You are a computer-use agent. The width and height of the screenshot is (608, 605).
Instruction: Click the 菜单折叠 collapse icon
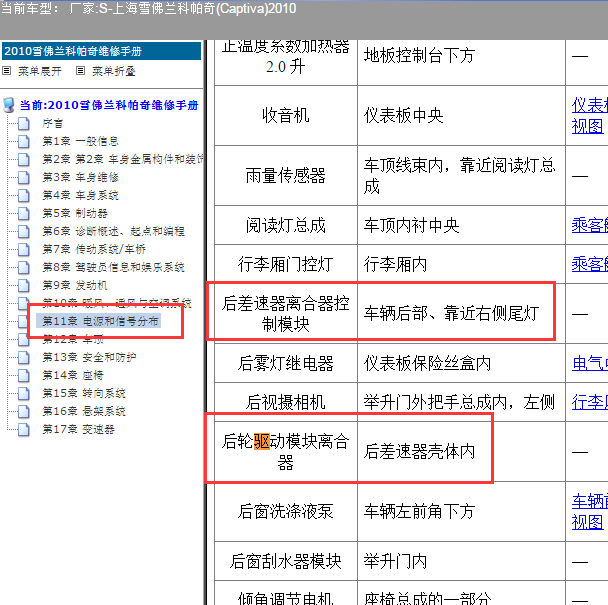[80, 71]
